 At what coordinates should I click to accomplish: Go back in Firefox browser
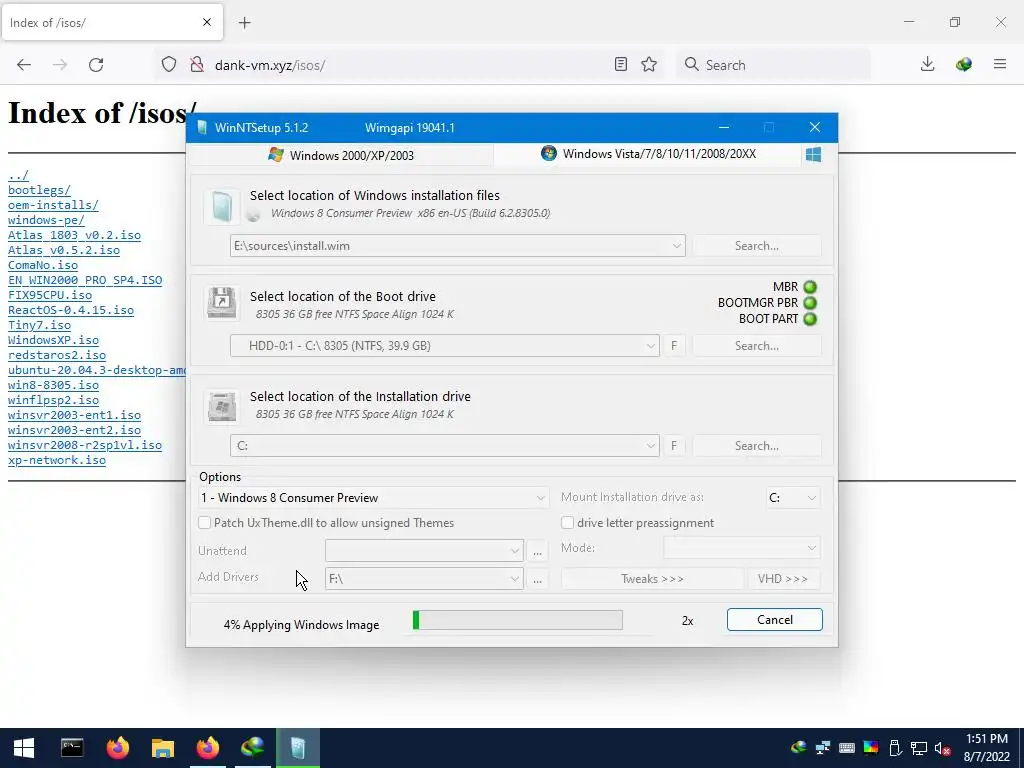(24, 65)
